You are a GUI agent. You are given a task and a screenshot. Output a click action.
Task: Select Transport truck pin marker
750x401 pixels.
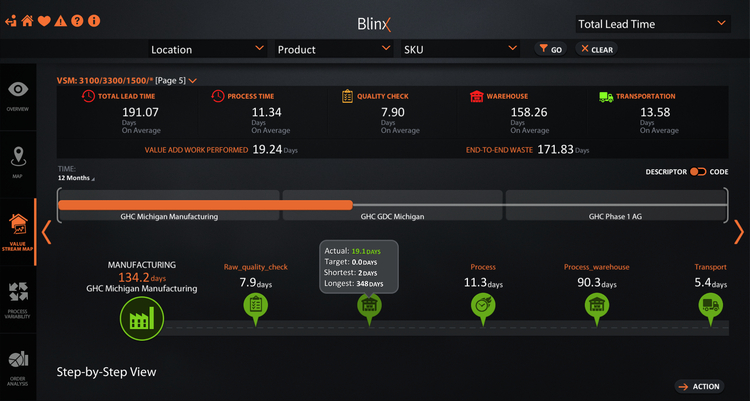[x=710, y=309]
